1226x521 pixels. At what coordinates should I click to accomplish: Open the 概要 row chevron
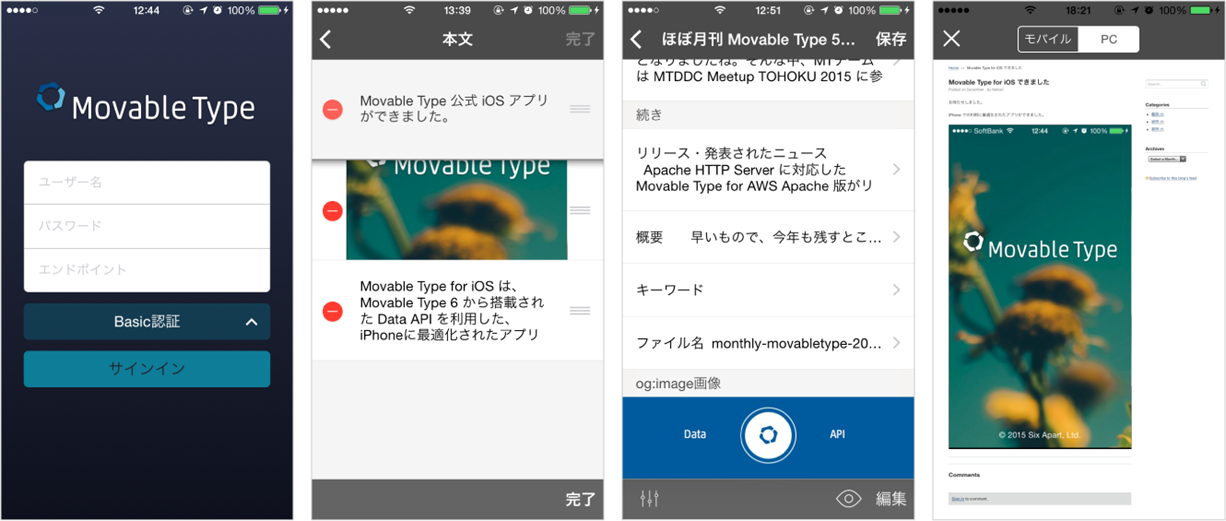tap(896, 237)
